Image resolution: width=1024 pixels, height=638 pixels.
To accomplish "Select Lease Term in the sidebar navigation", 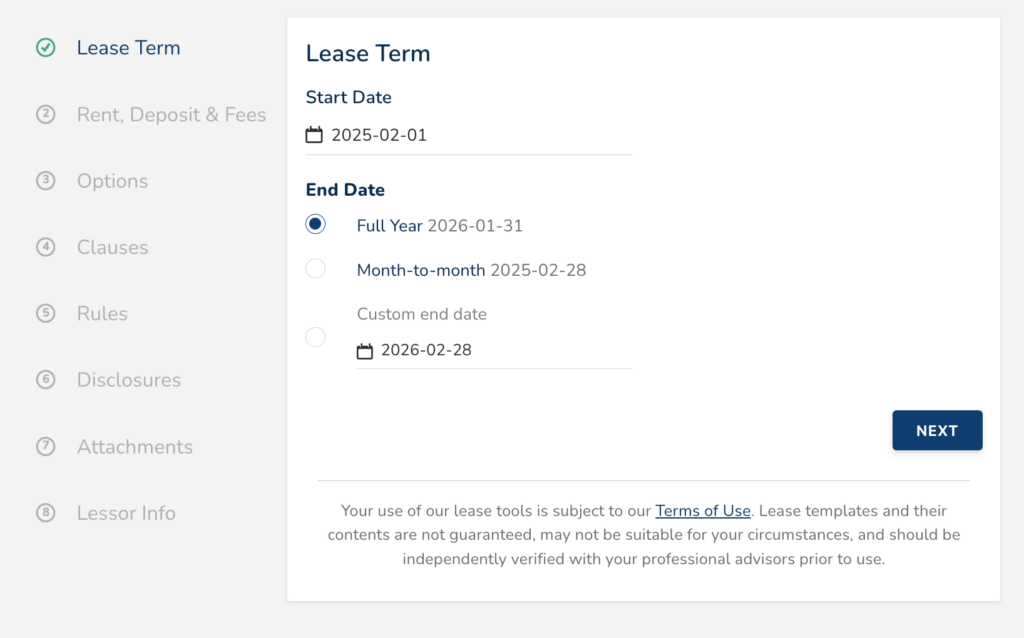I will (x=128, y=47).
